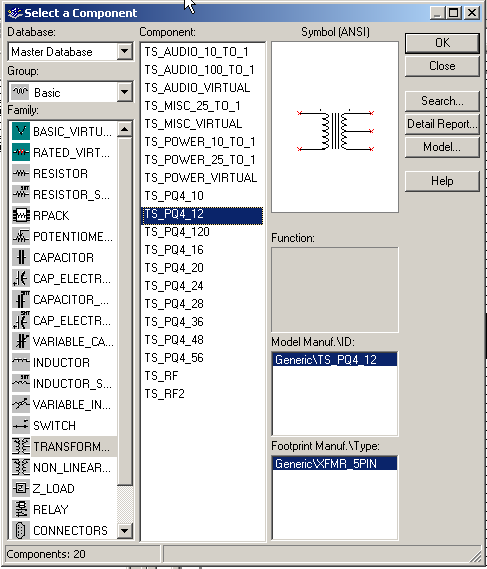Pick the RPACK family icon
Image resolution: width=487 pixels, height=569 pixels.
[x=21, y=215]
